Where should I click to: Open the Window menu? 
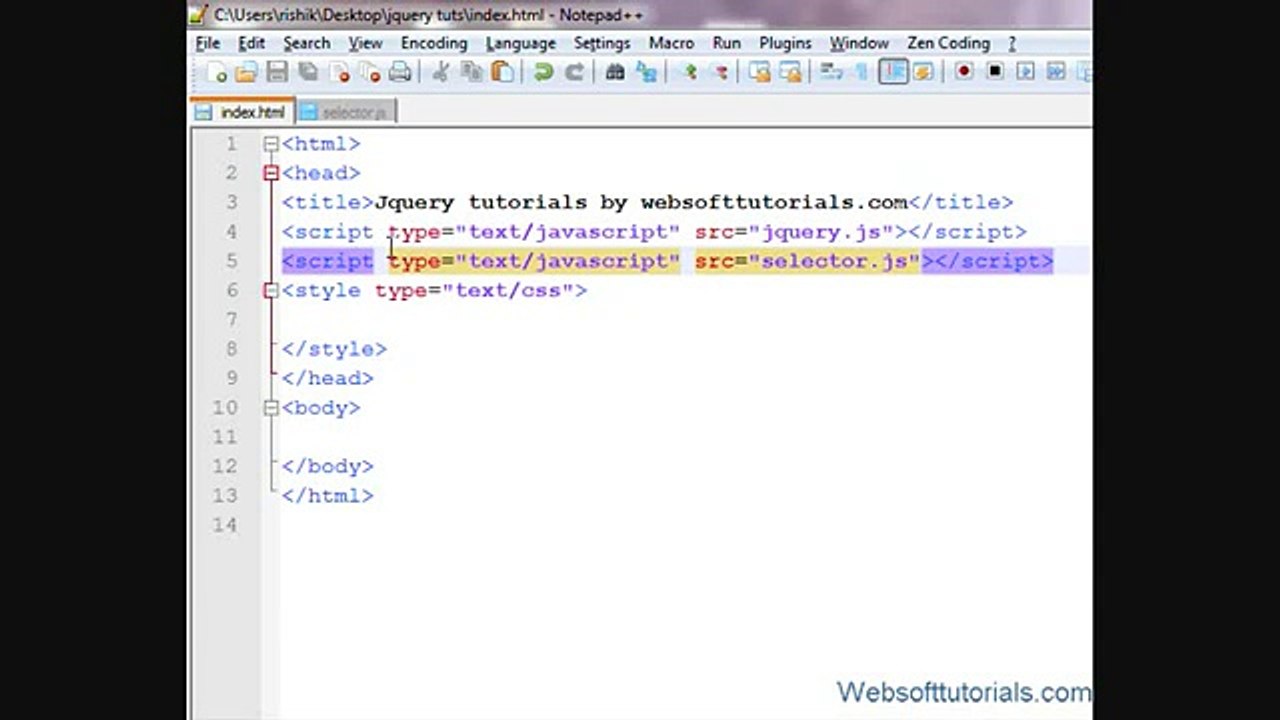click(859, 43)
